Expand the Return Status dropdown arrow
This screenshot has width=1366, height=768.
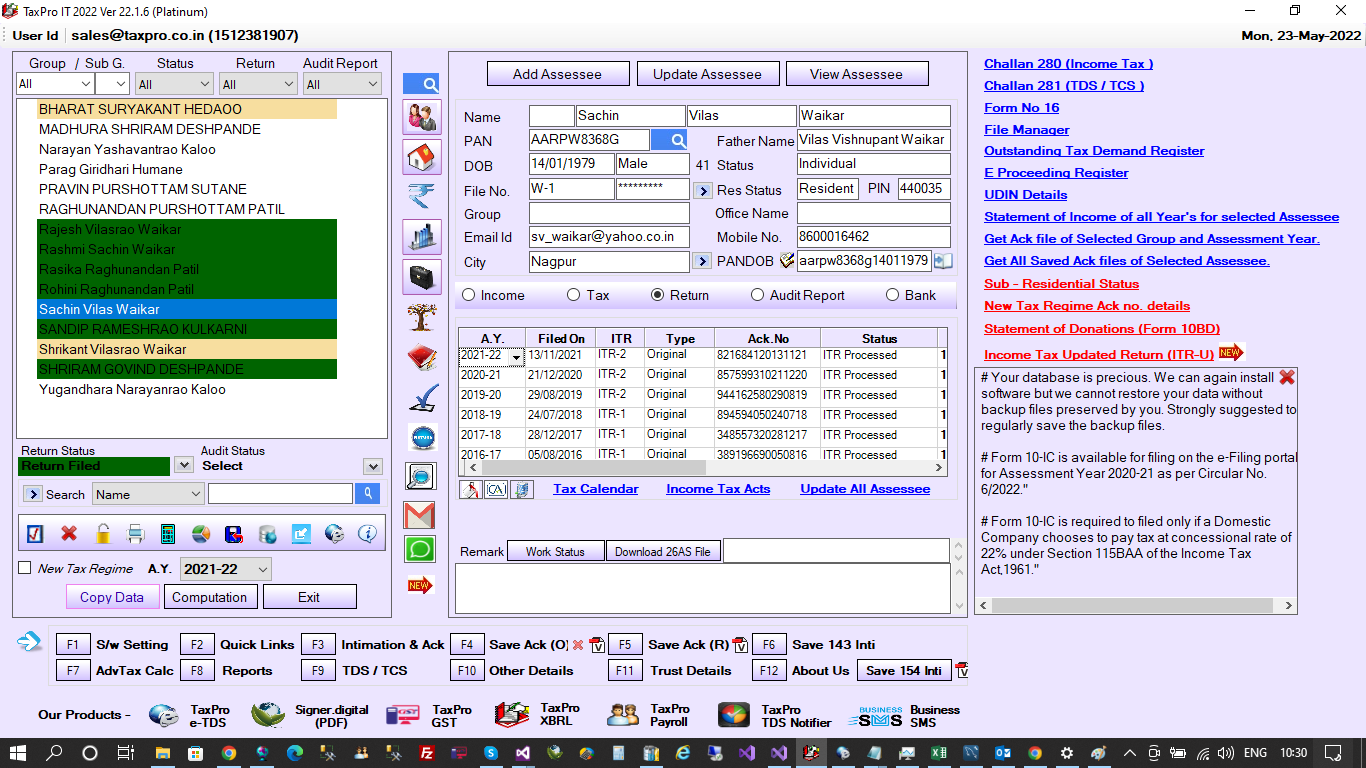184,465
